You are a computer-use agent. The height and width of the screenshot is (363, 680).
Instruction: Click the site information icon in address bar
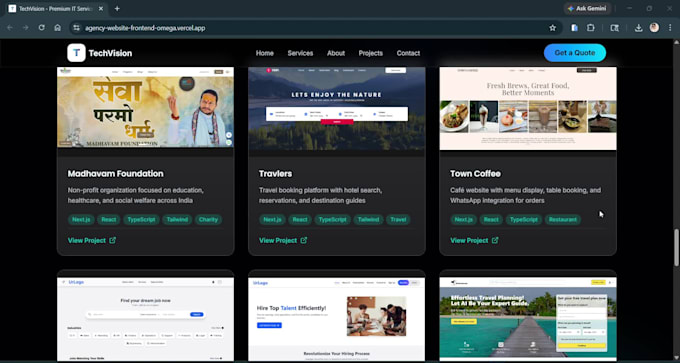76,28
